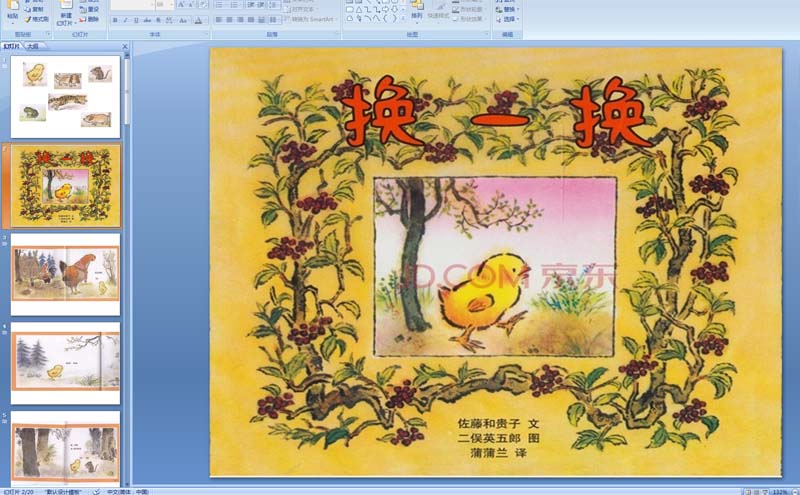800x495 pixels.
Task: Open the font color A picker
Action: [198, 20]
